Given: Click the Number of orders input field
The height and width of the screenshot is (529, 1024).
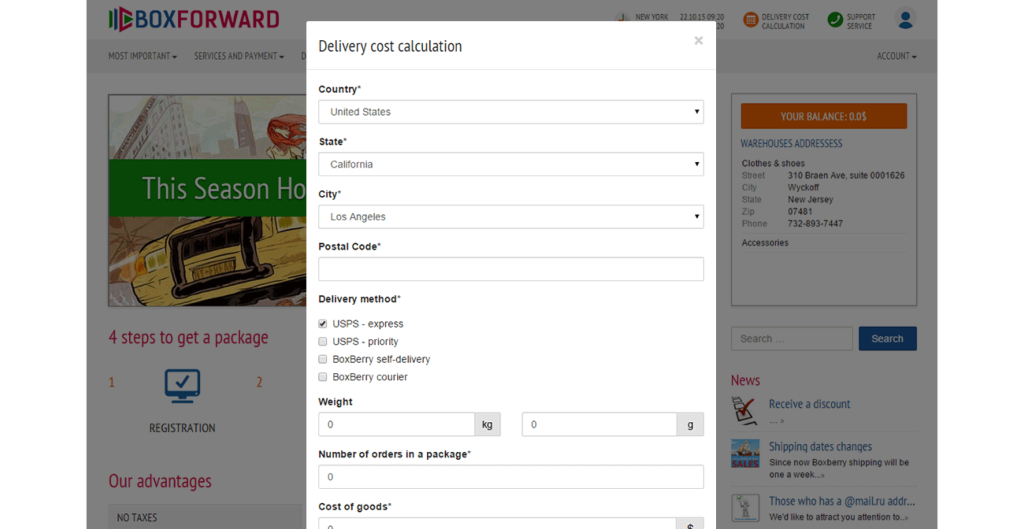Looking at the screenshot, I should pos(511,477).
